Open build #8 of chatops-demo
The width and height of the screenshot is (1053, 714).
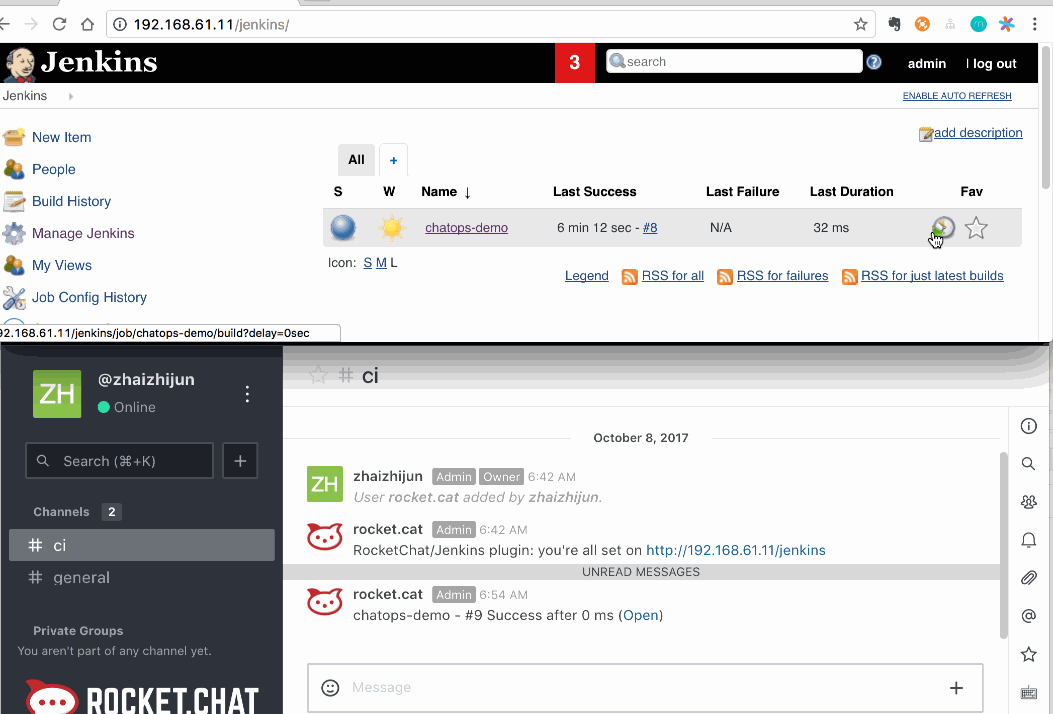[x=650, y=227]
